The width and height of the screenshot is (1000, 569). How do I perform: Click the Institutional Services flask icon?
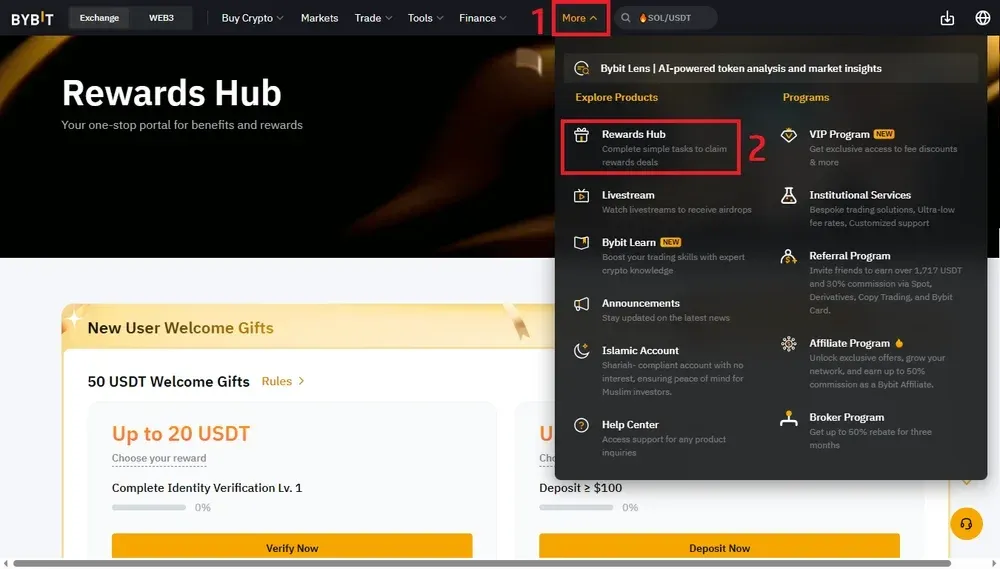[789, 196]
